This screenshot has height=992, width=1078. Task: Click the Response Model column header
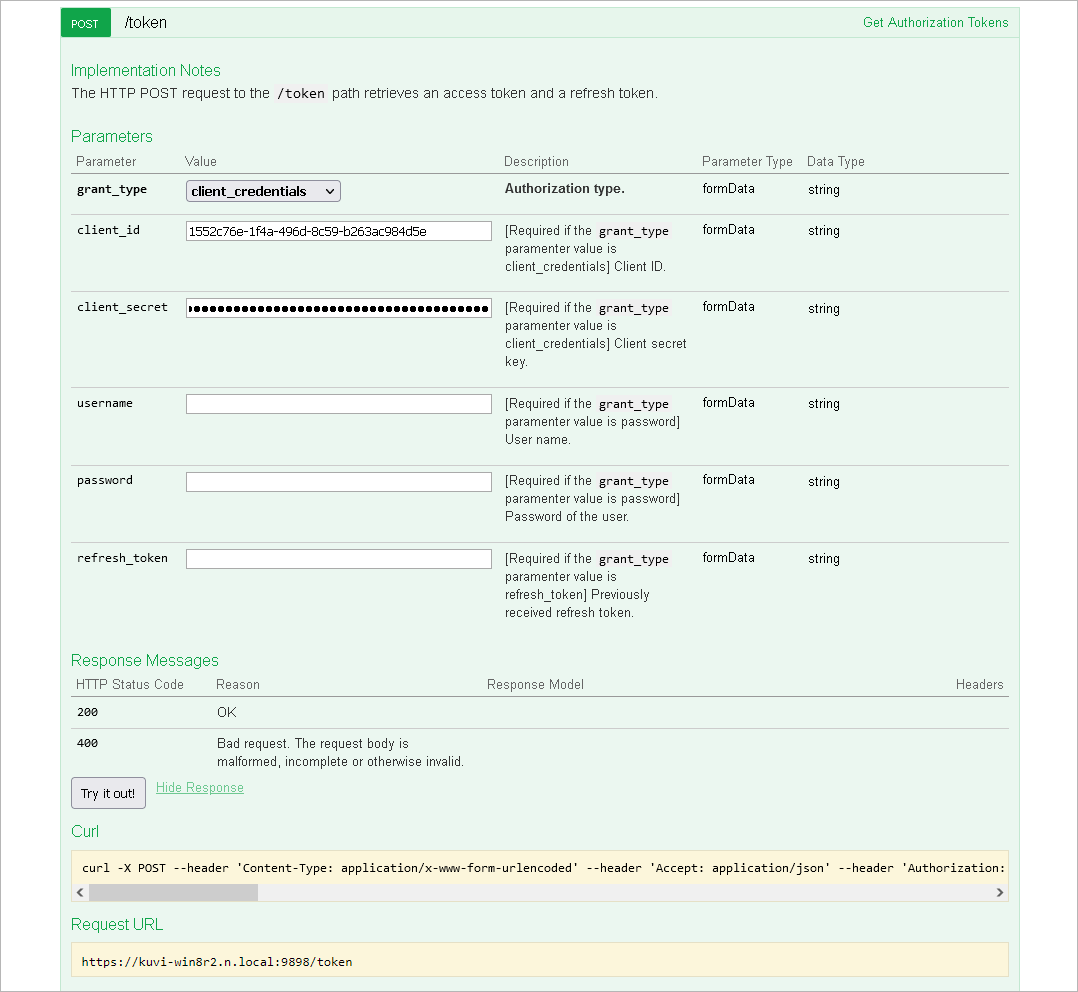535,685
